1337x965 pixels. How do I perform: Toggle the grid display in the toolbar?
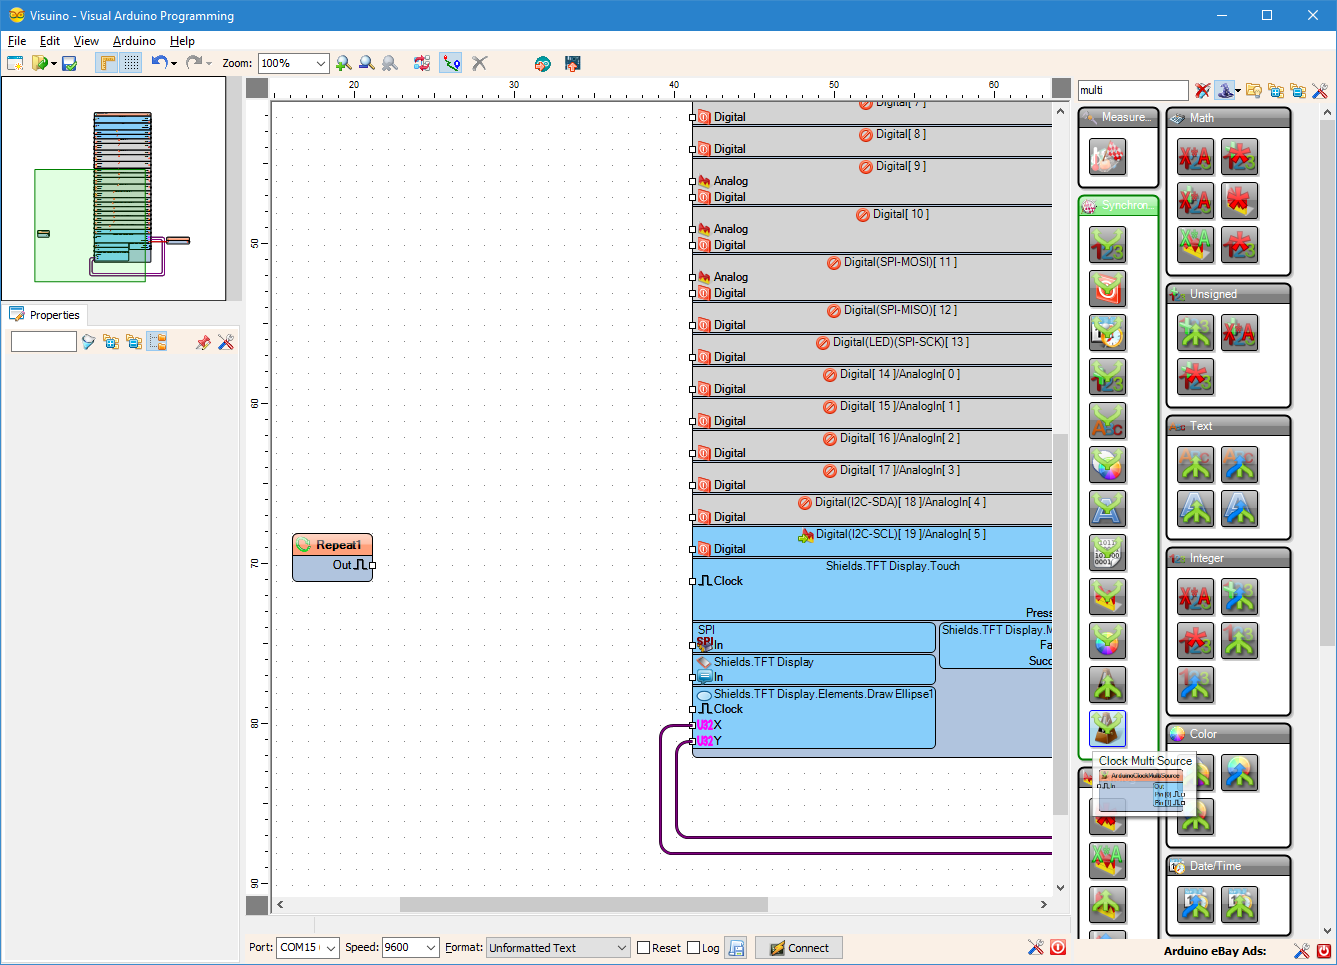pos(131,63)
